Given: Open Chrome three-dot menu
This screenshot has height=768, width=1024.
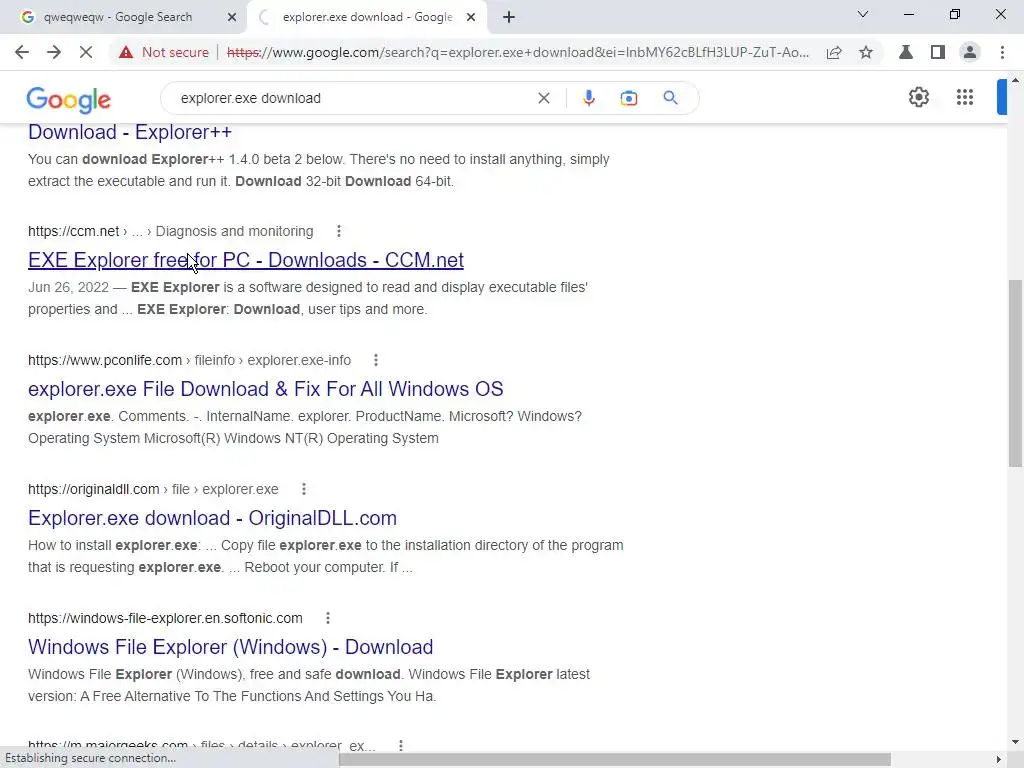Looking at the screenshot, I should point(1002,52).
